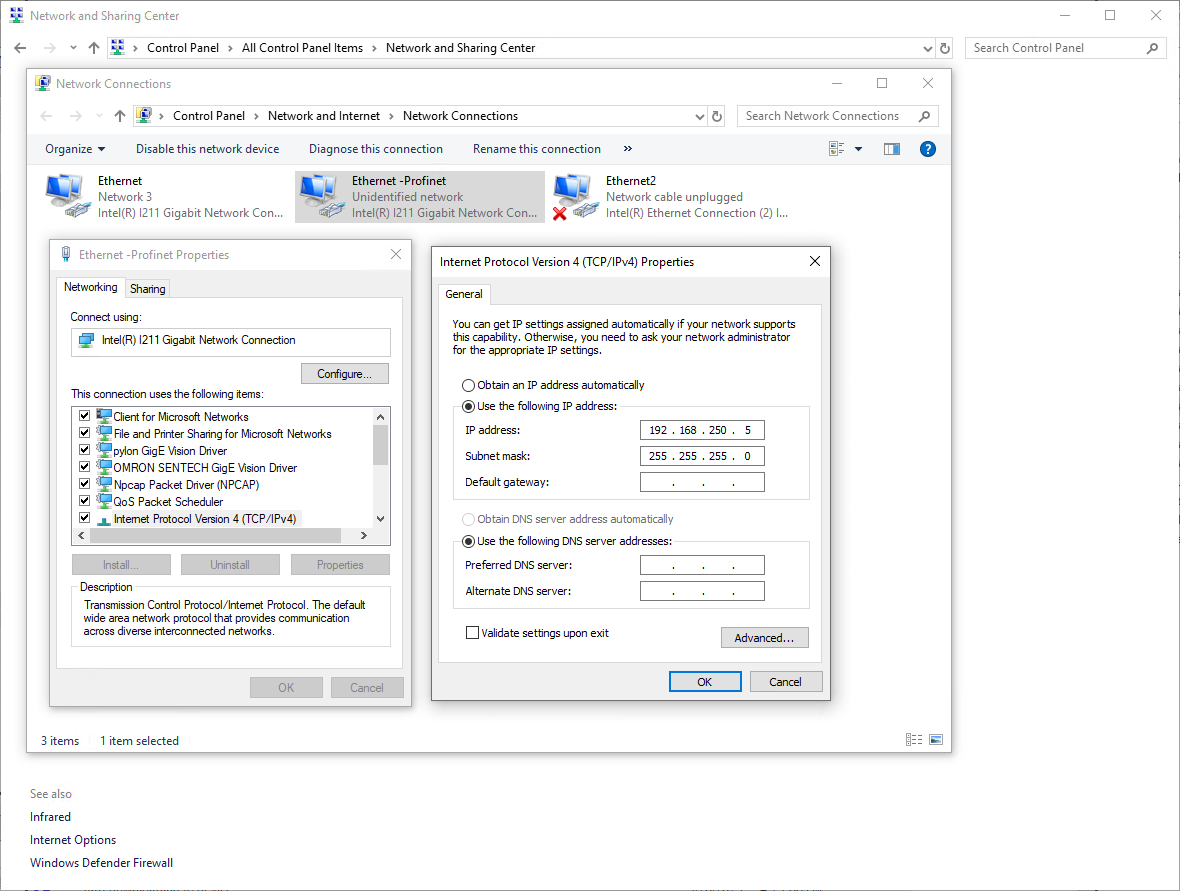Select the Ethernet Network 3 adapter icon
Image resolution: width=1180 pixels, height=891 pixels.
pos(65,196)
